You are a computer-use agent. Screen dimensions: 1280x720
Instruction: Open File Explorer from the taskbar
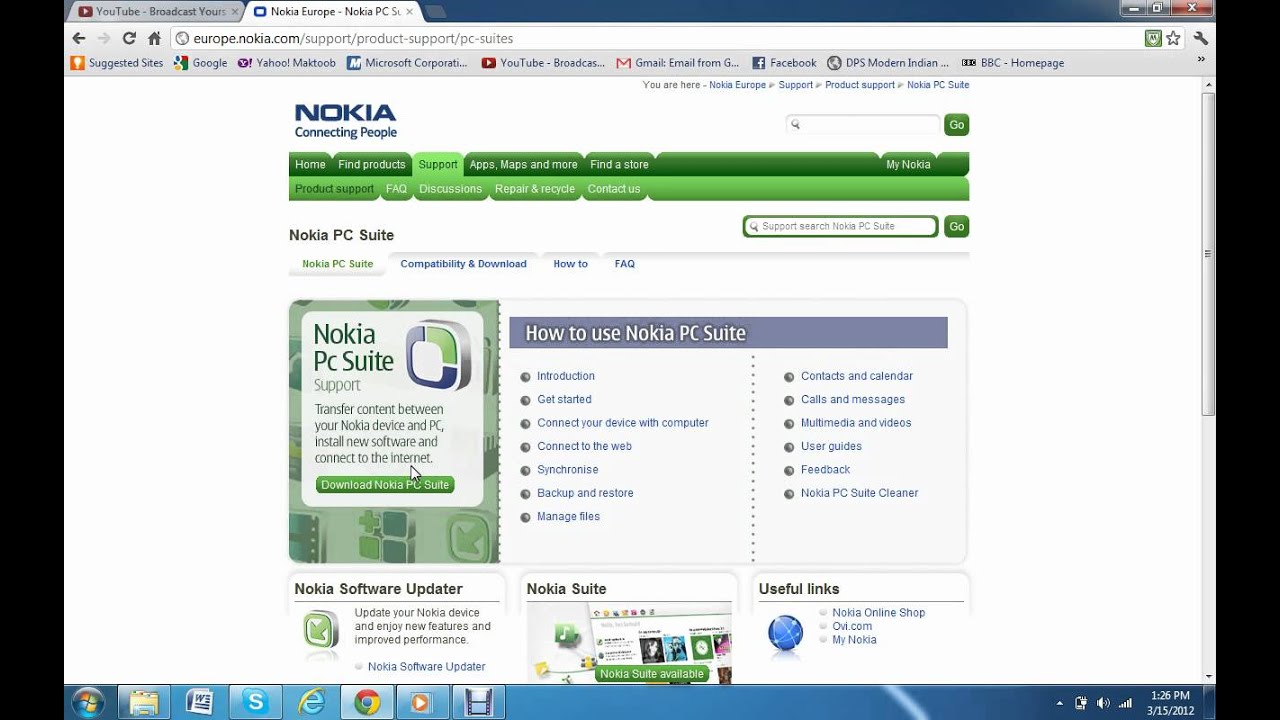pyautogui.click(x=143, y=702)
